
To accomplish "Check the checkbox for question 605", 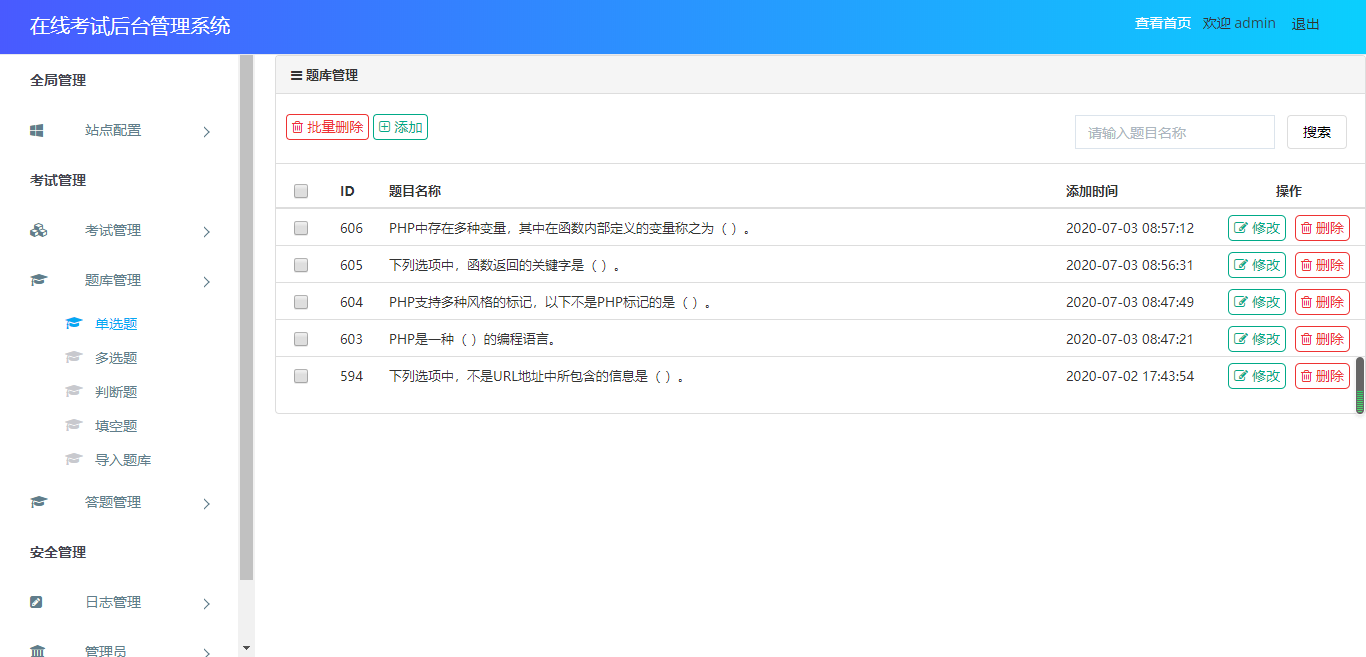I will (301, 265).
